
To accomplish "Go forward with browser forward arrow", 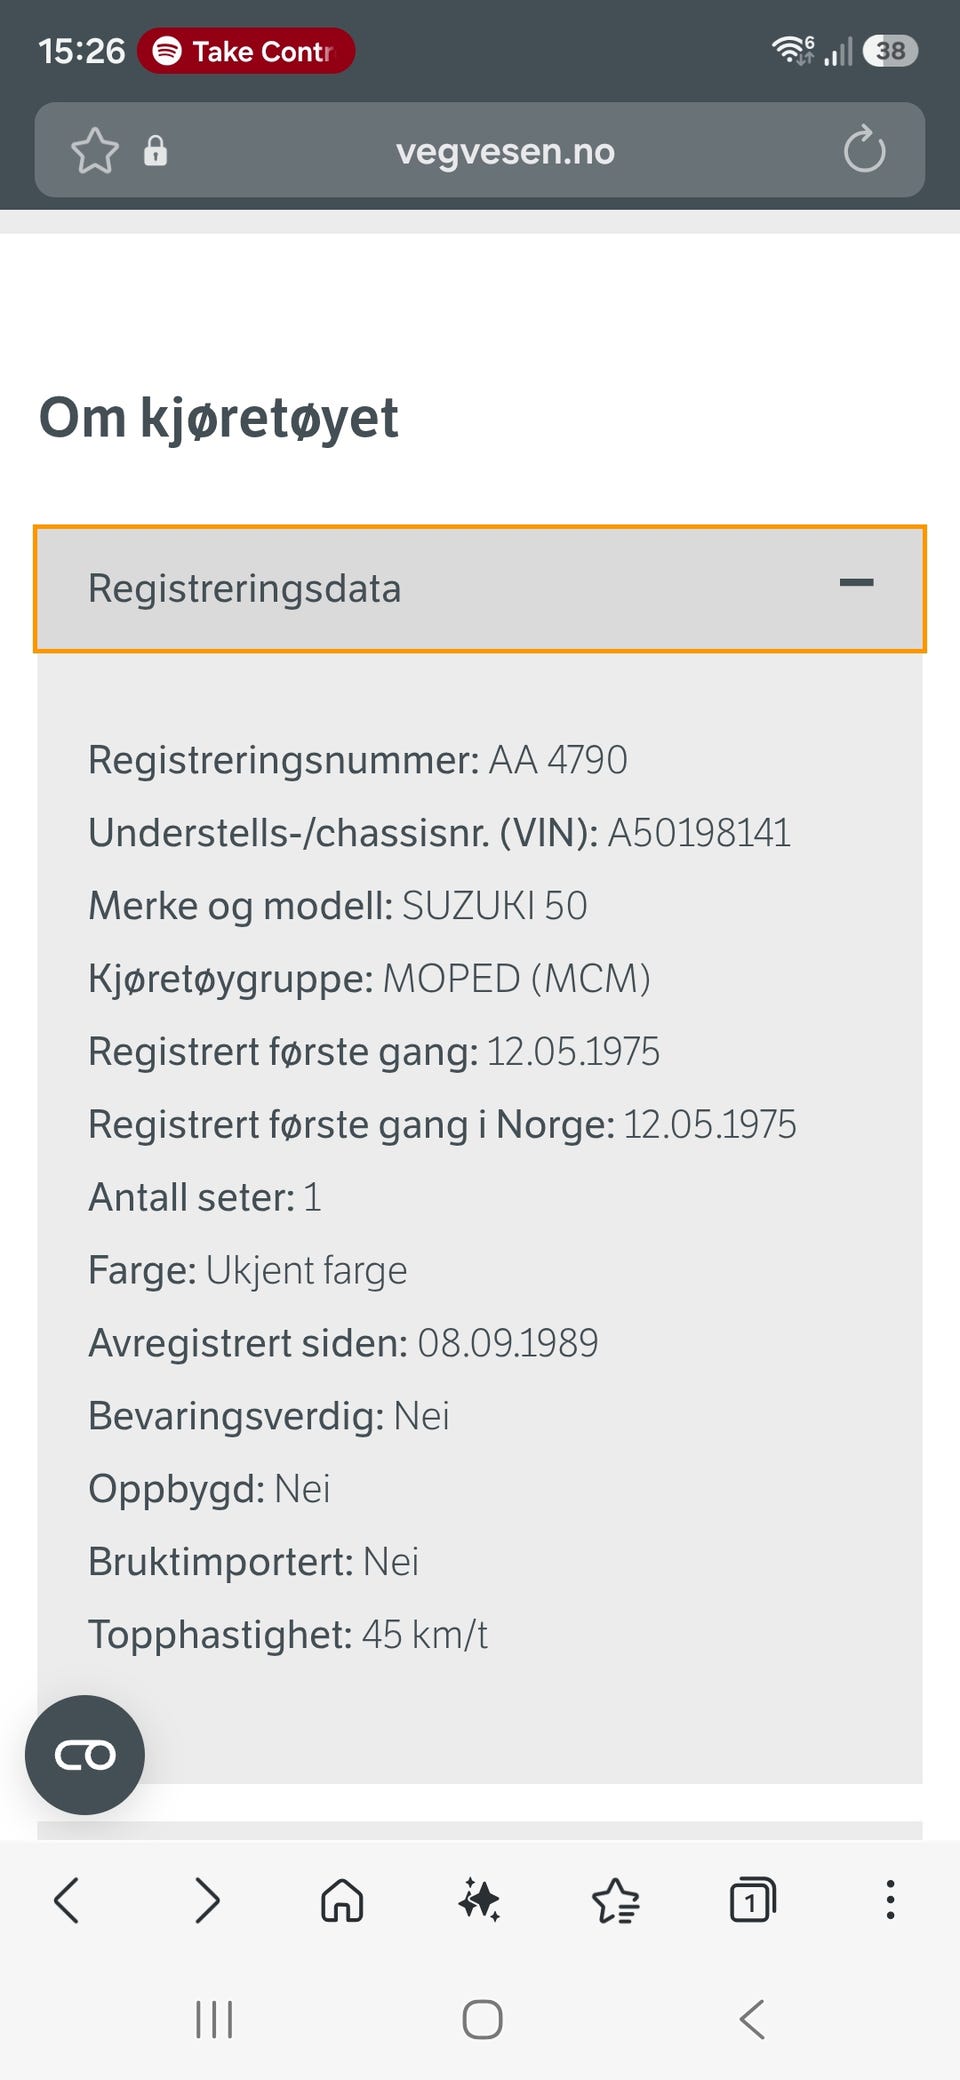I will pos(206,1900).
